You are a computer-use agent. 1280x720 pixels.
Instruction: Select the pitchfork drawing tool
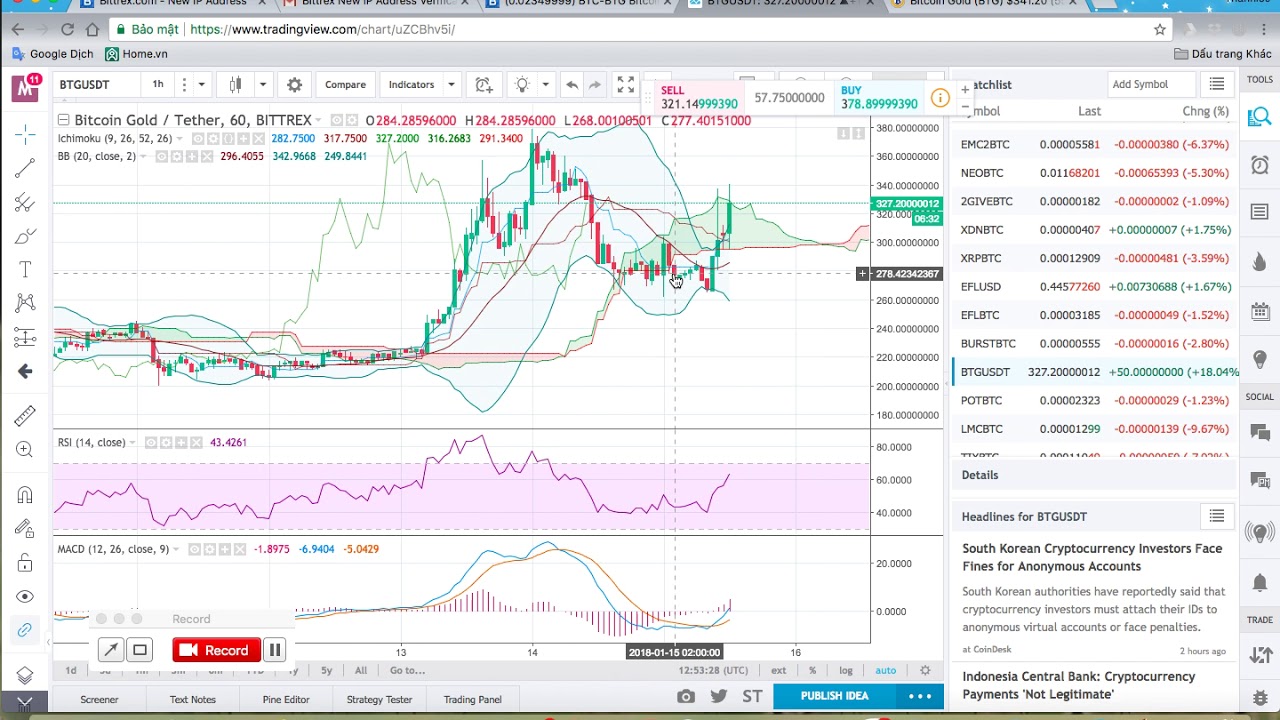point(26,203)
